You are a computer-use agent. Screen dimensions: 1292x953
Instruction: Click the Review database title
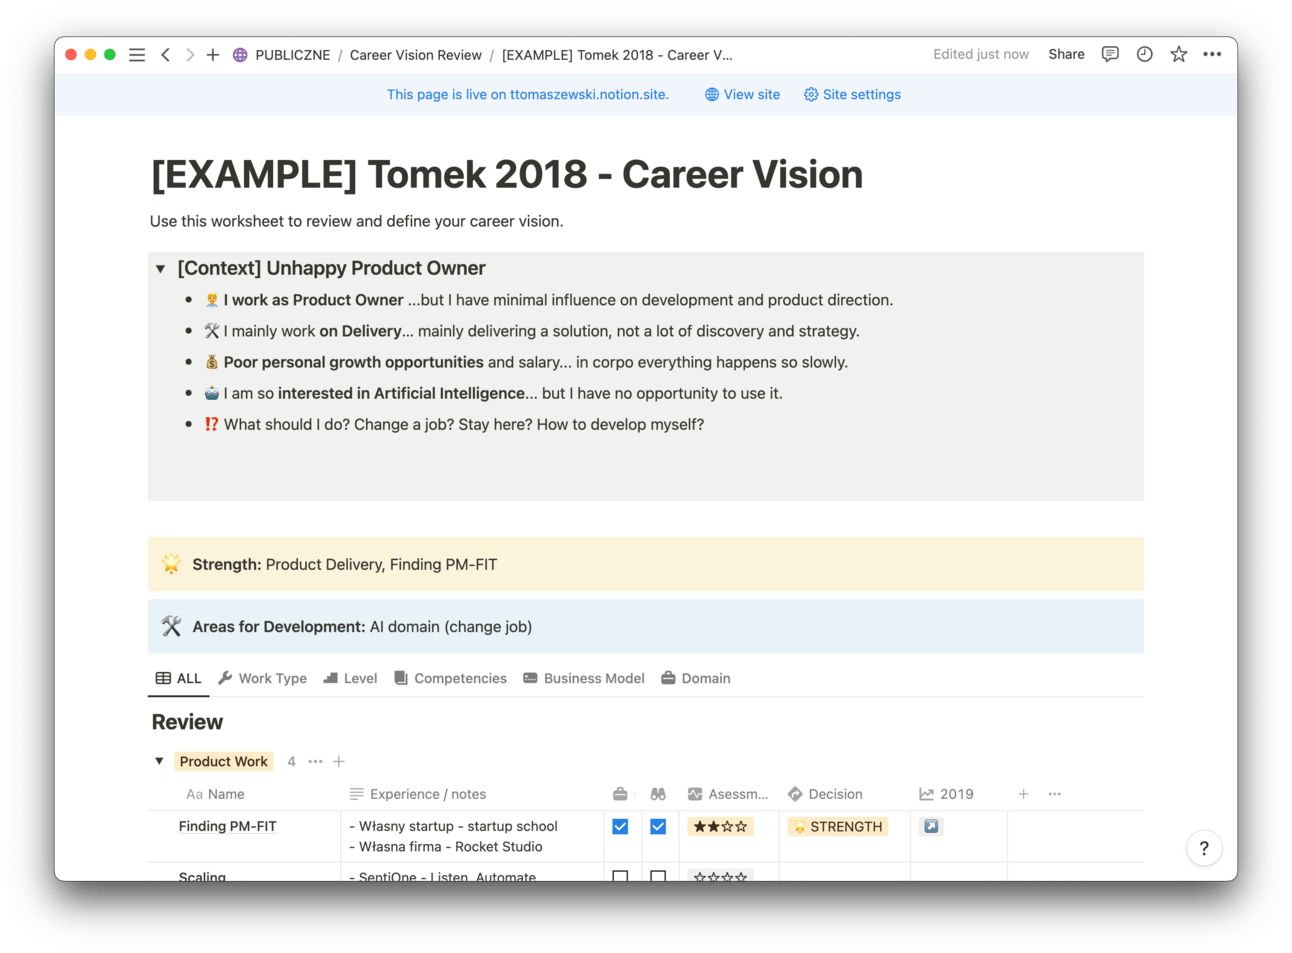(187, 722)
